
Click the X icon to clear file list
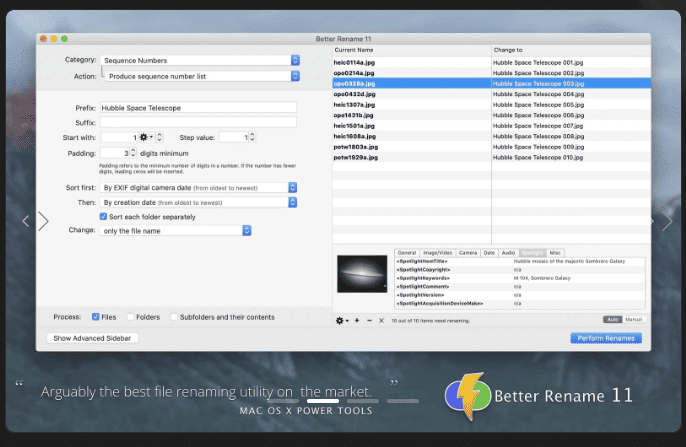click(382, 321)
